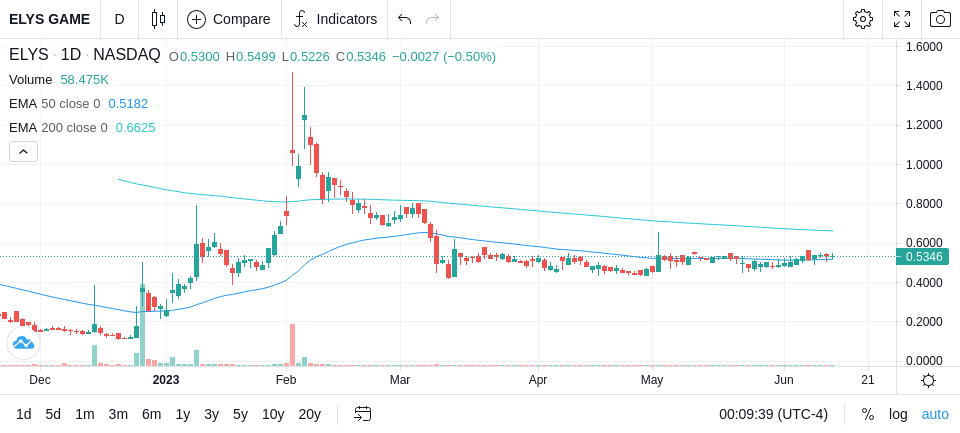Change the D timeframe interval
This screenshot has width=960, height=433.
point(119,19)
